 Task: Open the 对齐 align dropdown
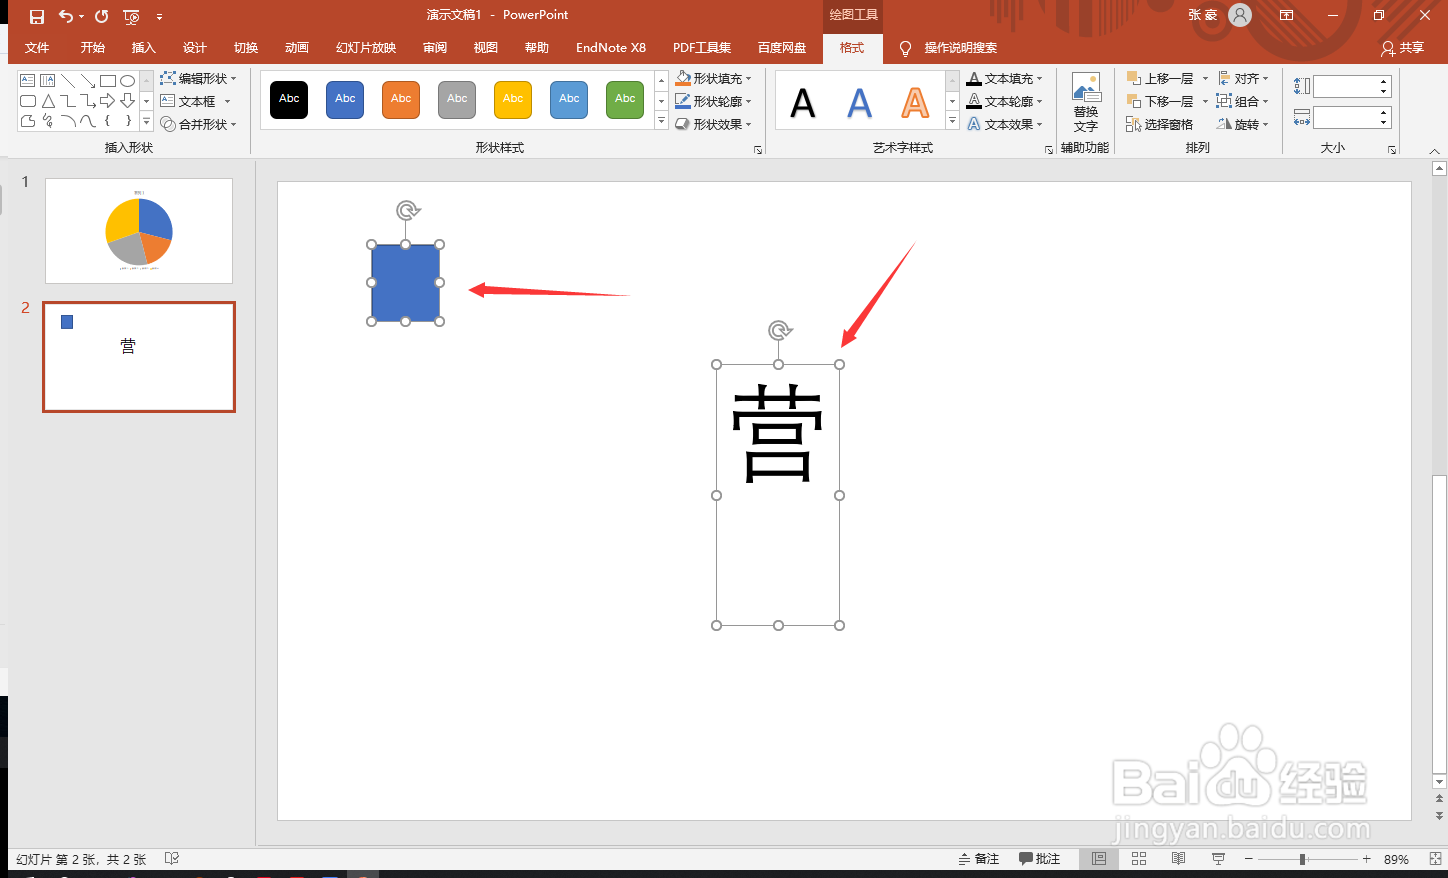coord(1243,78)
